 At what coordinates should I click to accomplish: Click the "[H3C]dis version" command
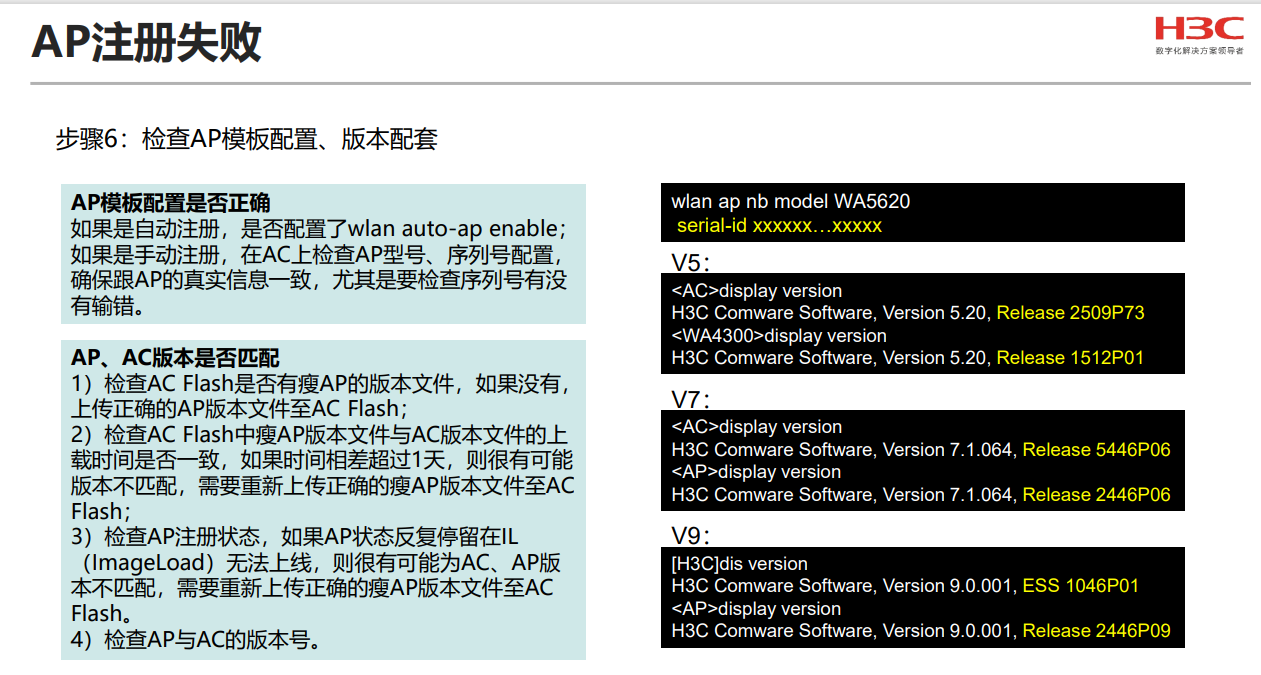(740, 564)
